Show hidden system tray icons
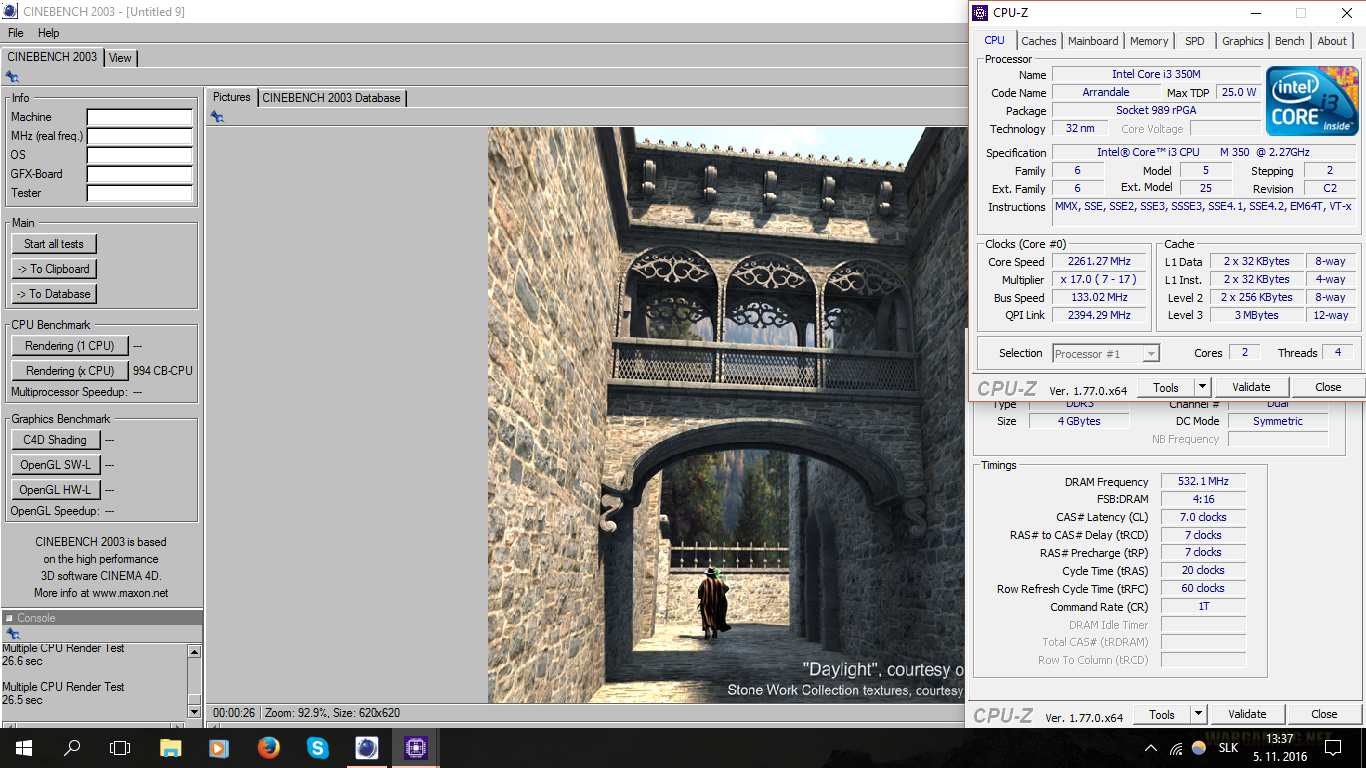 (1153, 748)
